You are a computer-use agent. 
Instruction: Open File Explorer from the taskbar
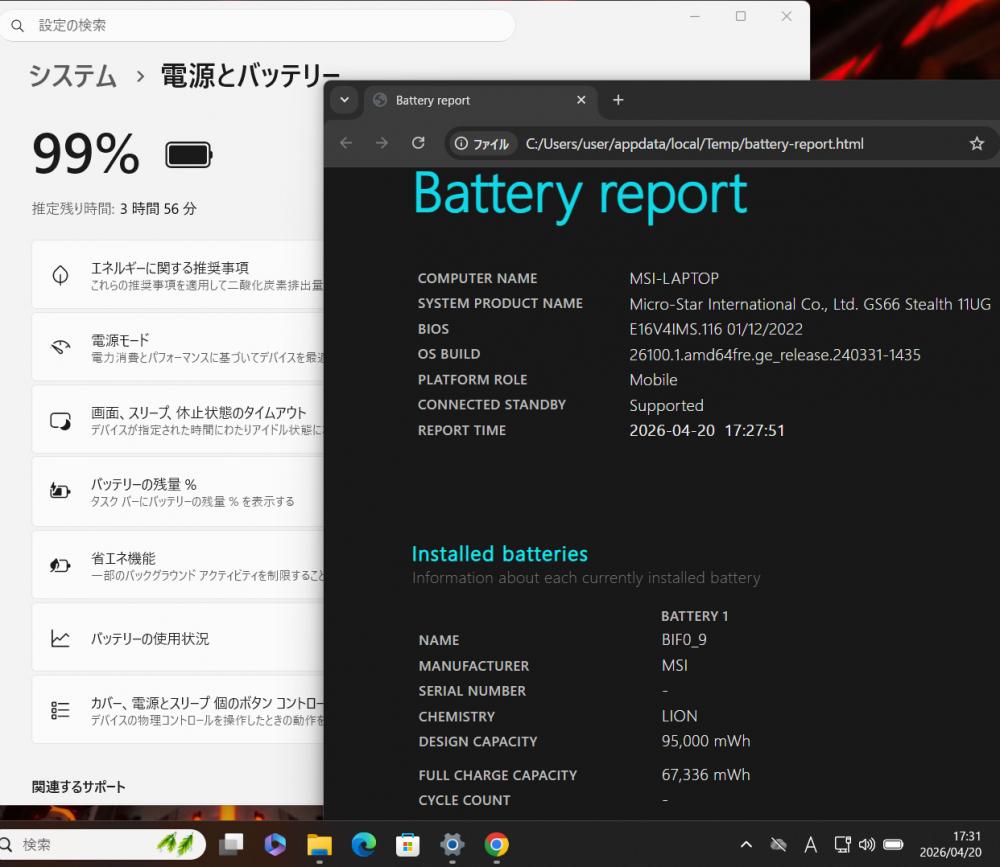point(319,845)
